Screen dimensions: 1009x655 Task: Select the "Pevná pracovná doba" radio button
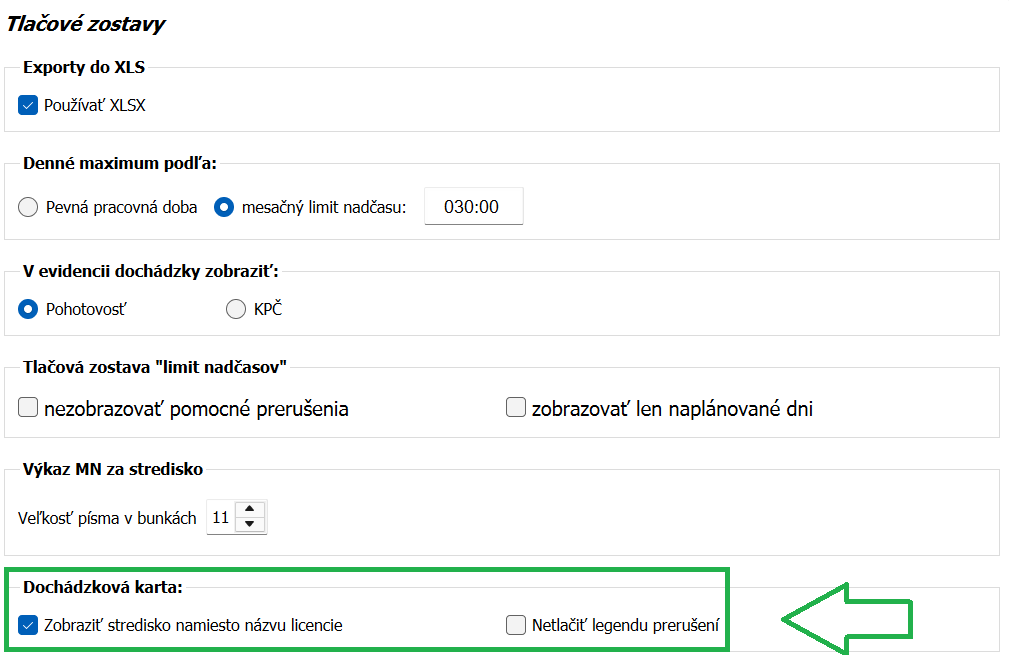pyautogui.click(x=26, y=206)
